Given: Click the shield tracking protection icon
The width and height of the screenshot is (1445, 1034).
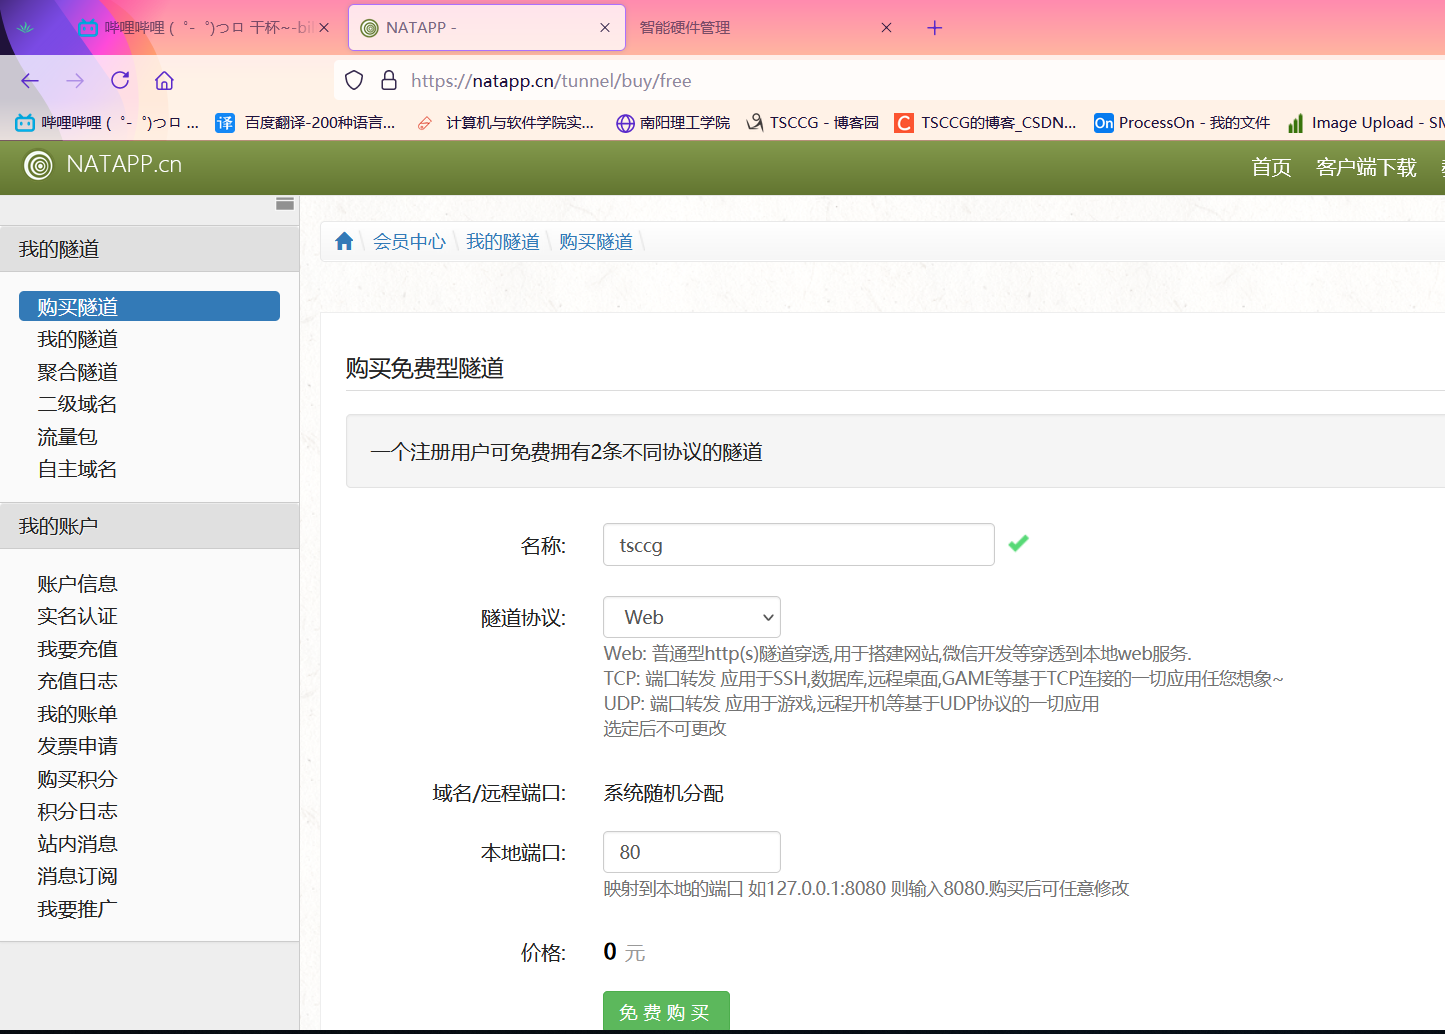Looking at the screenshot, I should coord(354,81).
